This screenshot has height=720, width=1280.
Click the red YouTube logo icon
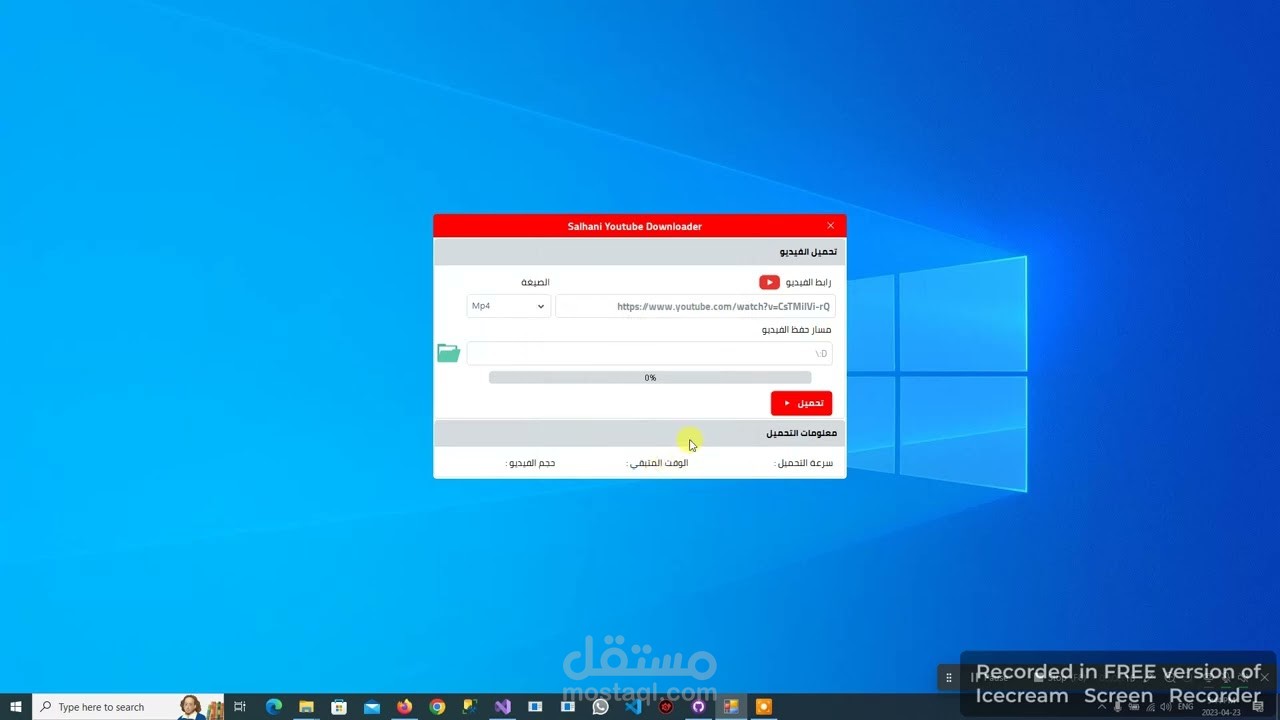pyautogui.click(x=769, y=283)
